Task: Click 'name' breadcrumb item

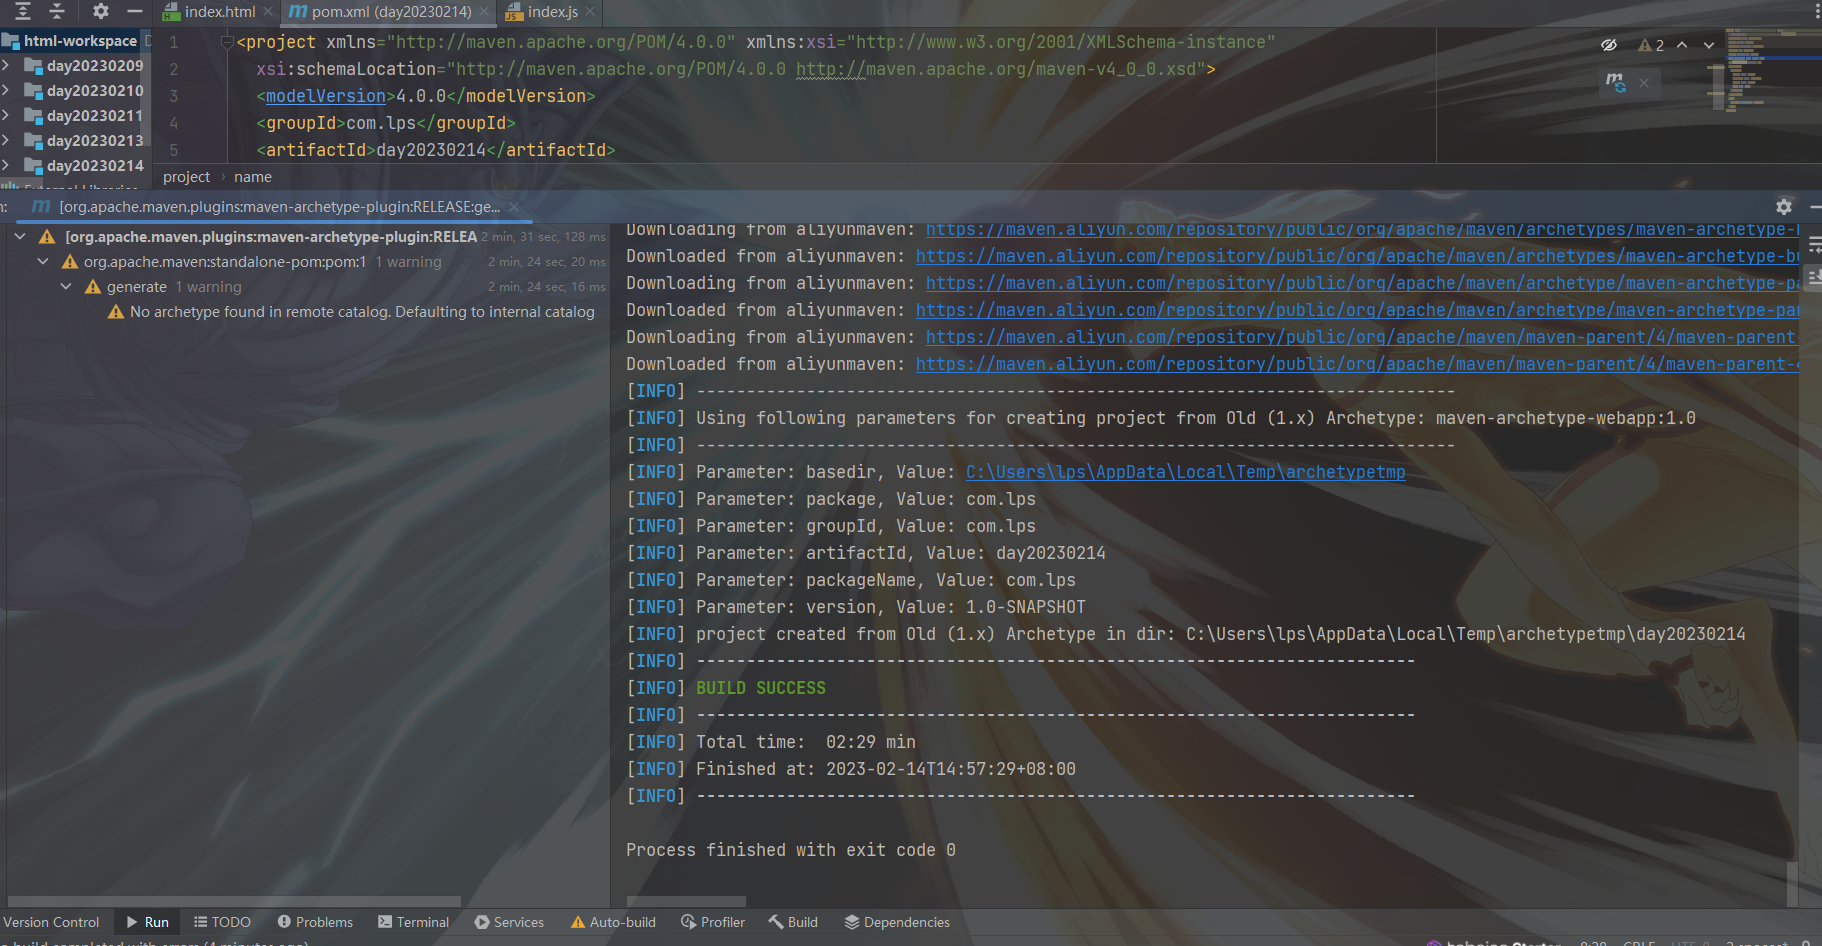Action: point(253,177)
